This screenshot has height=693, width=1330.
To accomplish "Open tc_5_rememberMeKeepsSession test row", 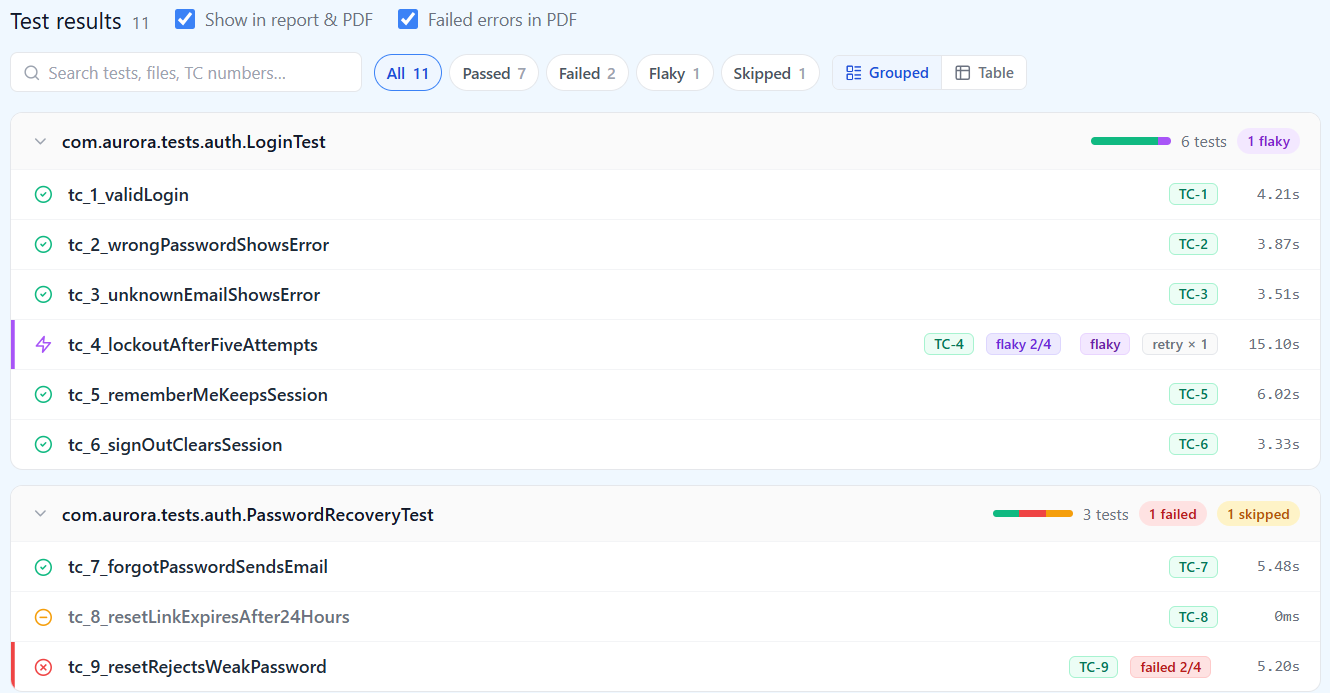I will [x=665, y=395].
